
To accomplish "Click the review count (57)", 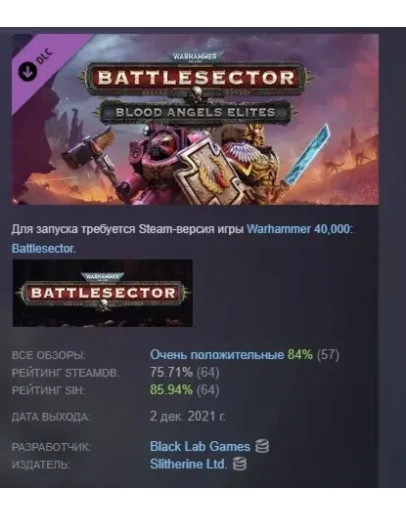I will click(x=328, y=355).
